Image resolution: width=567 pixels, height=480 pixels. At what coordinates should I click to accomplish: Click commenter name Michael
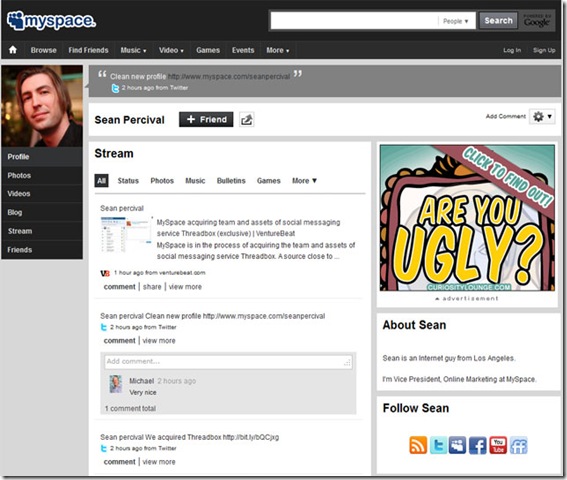pos(142,381)
